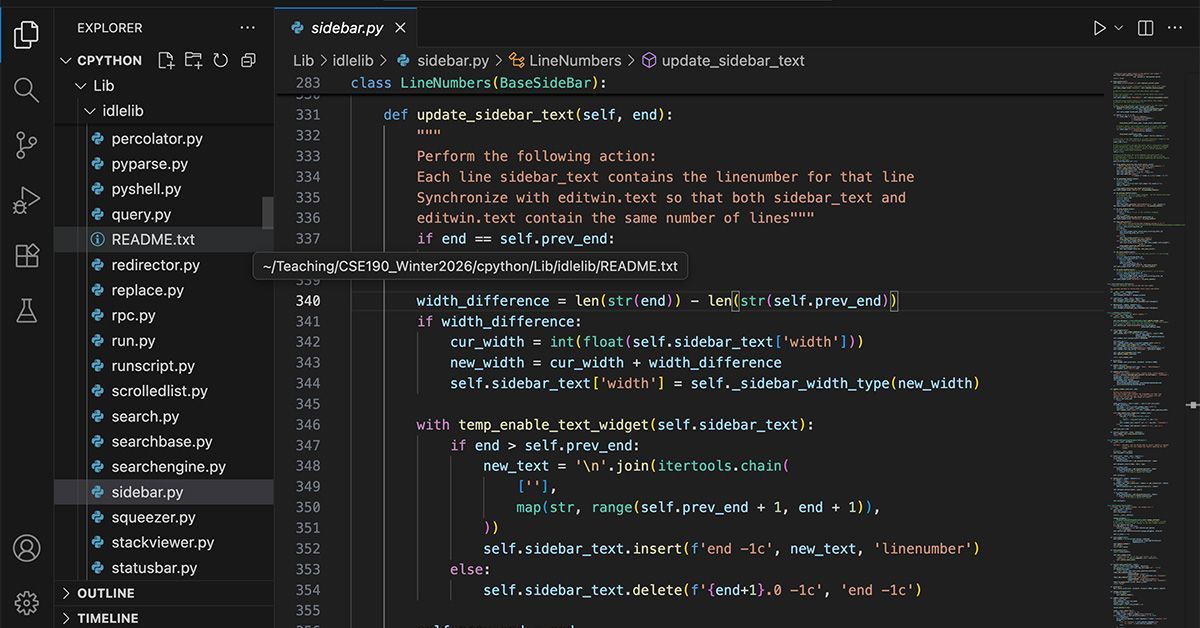
Task: Click the LineNumbers breadcrumb item
Action: click(x=574, y=60)
